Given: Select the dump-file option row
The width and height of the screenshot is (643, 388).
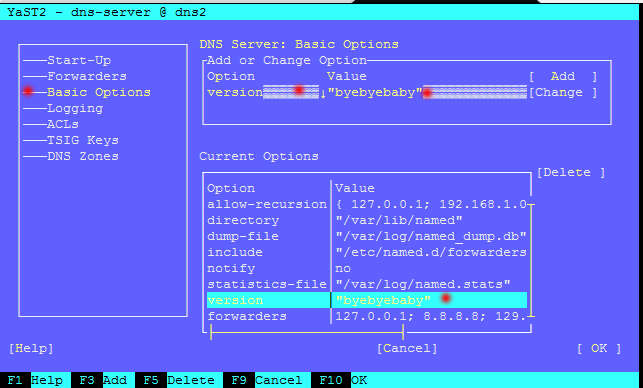Looking at the screenshot, I should [367, 236].
